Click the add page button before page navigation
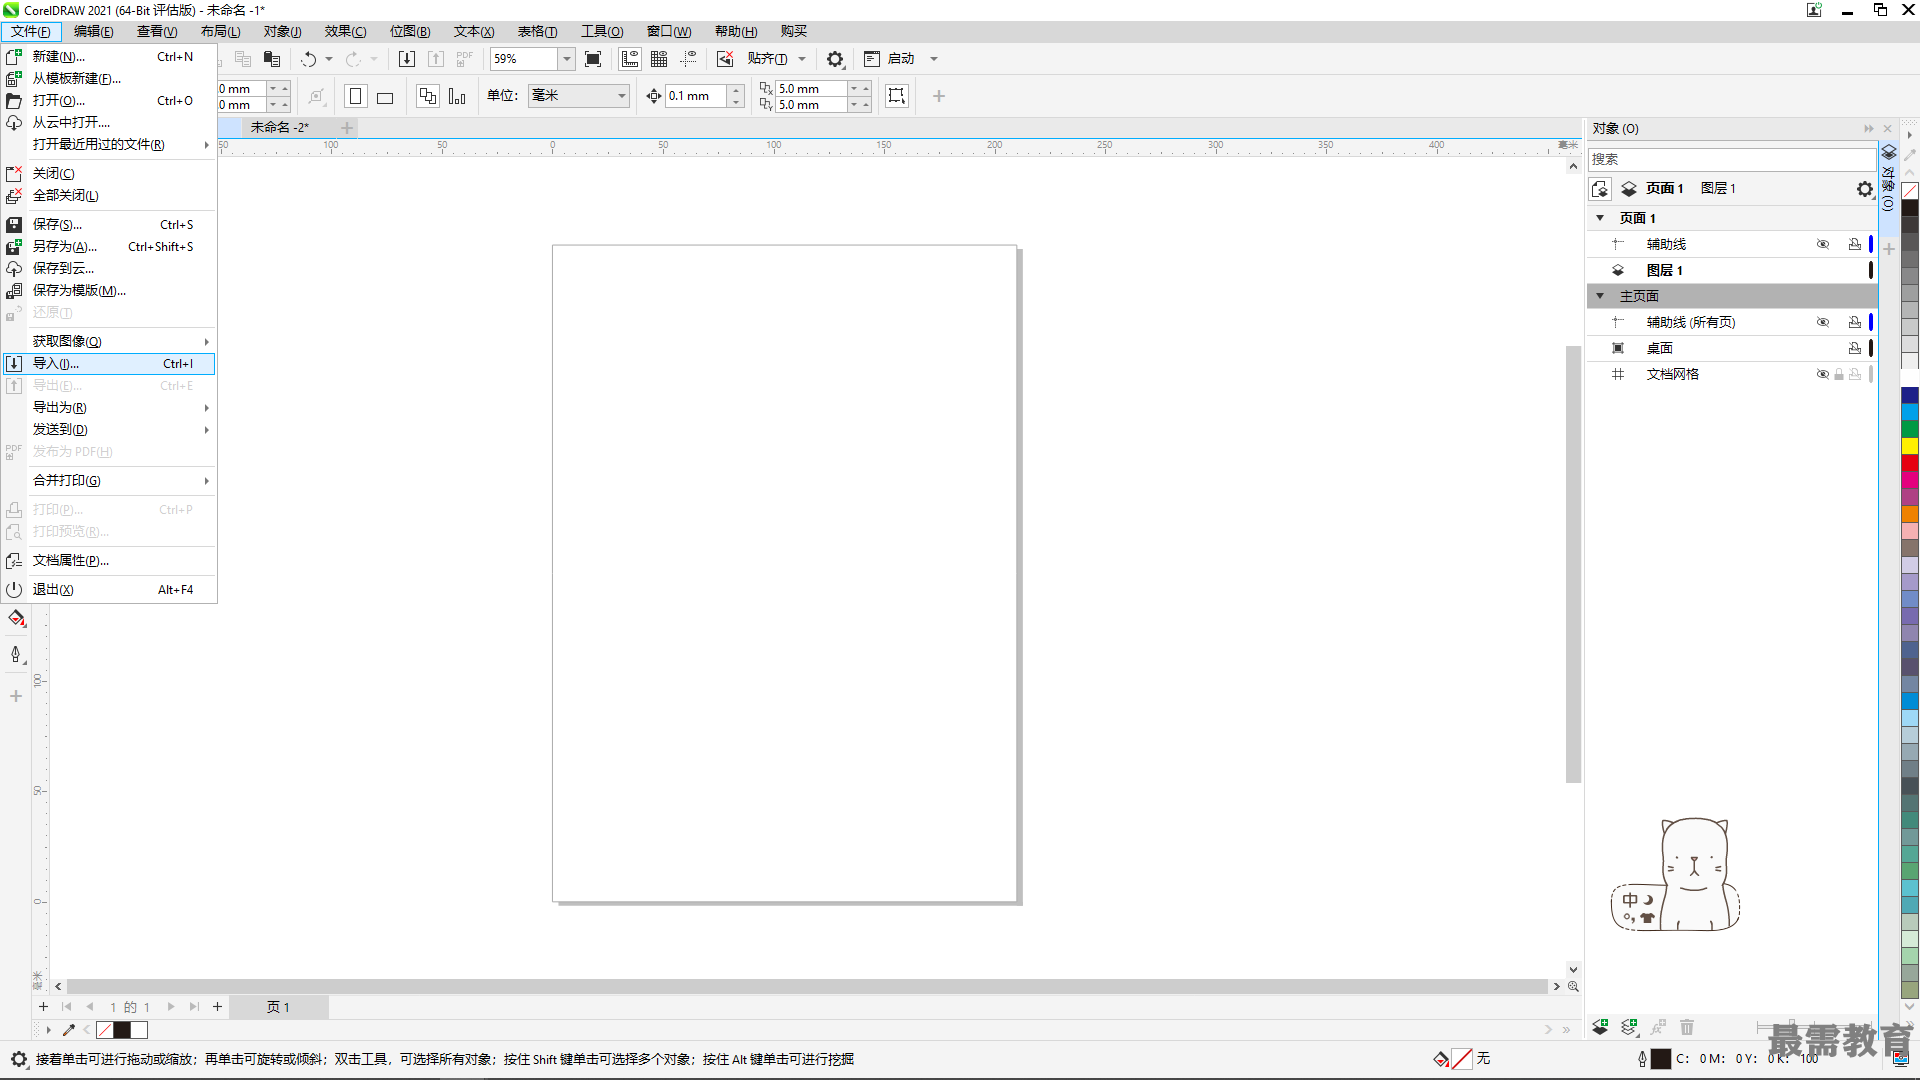Image resolution: width=1920 pixels, height=1080 pixels. 43,1007
